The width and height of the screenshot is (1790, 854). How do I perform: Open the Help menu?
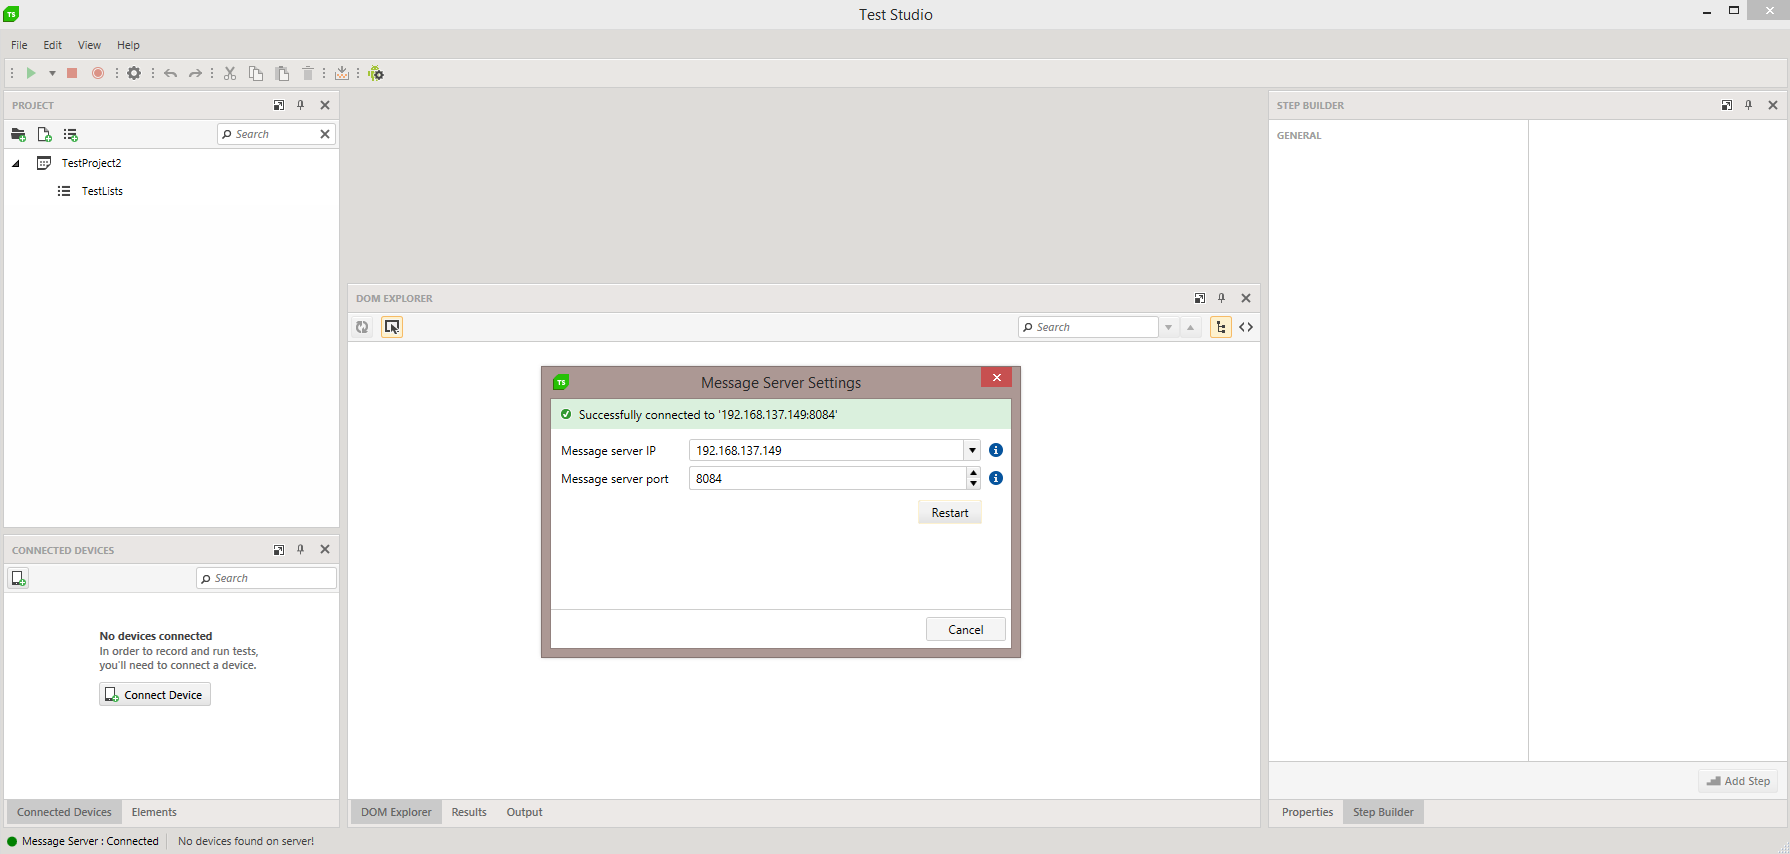pyautogui.click(x=128, y=45)
